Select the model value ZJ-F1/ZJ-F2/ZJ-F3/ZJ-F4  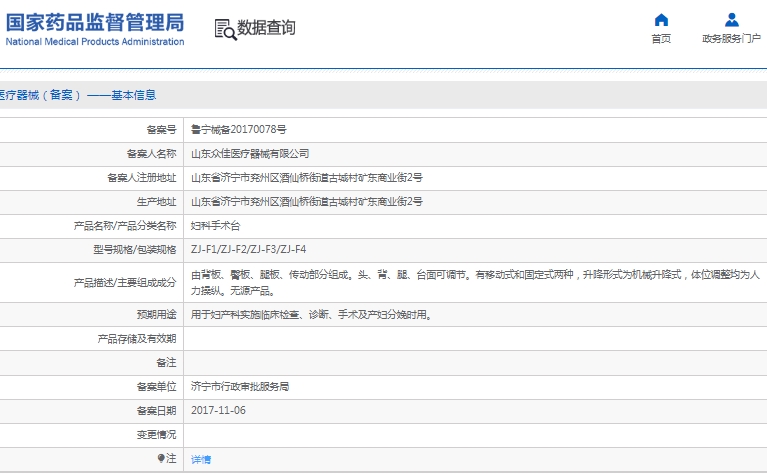coord(248,249)
